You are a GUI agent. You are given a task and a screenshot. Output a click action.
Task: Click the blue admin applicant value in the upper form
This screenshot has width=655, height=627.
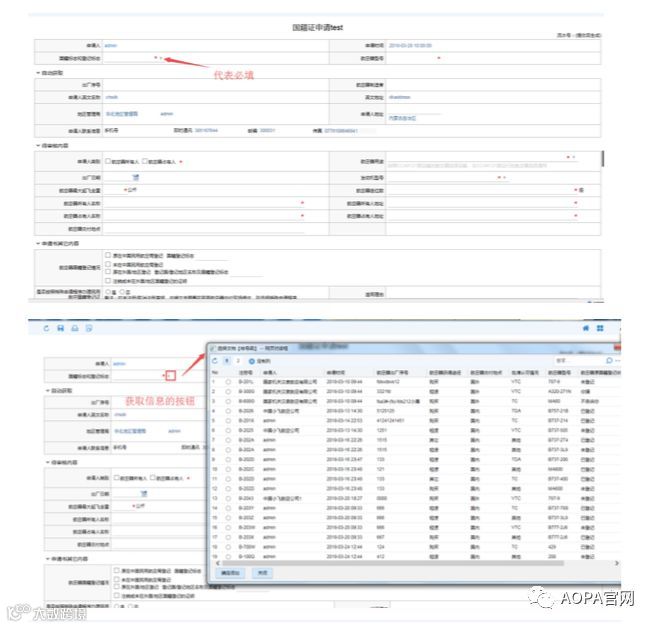click(110, 45)
